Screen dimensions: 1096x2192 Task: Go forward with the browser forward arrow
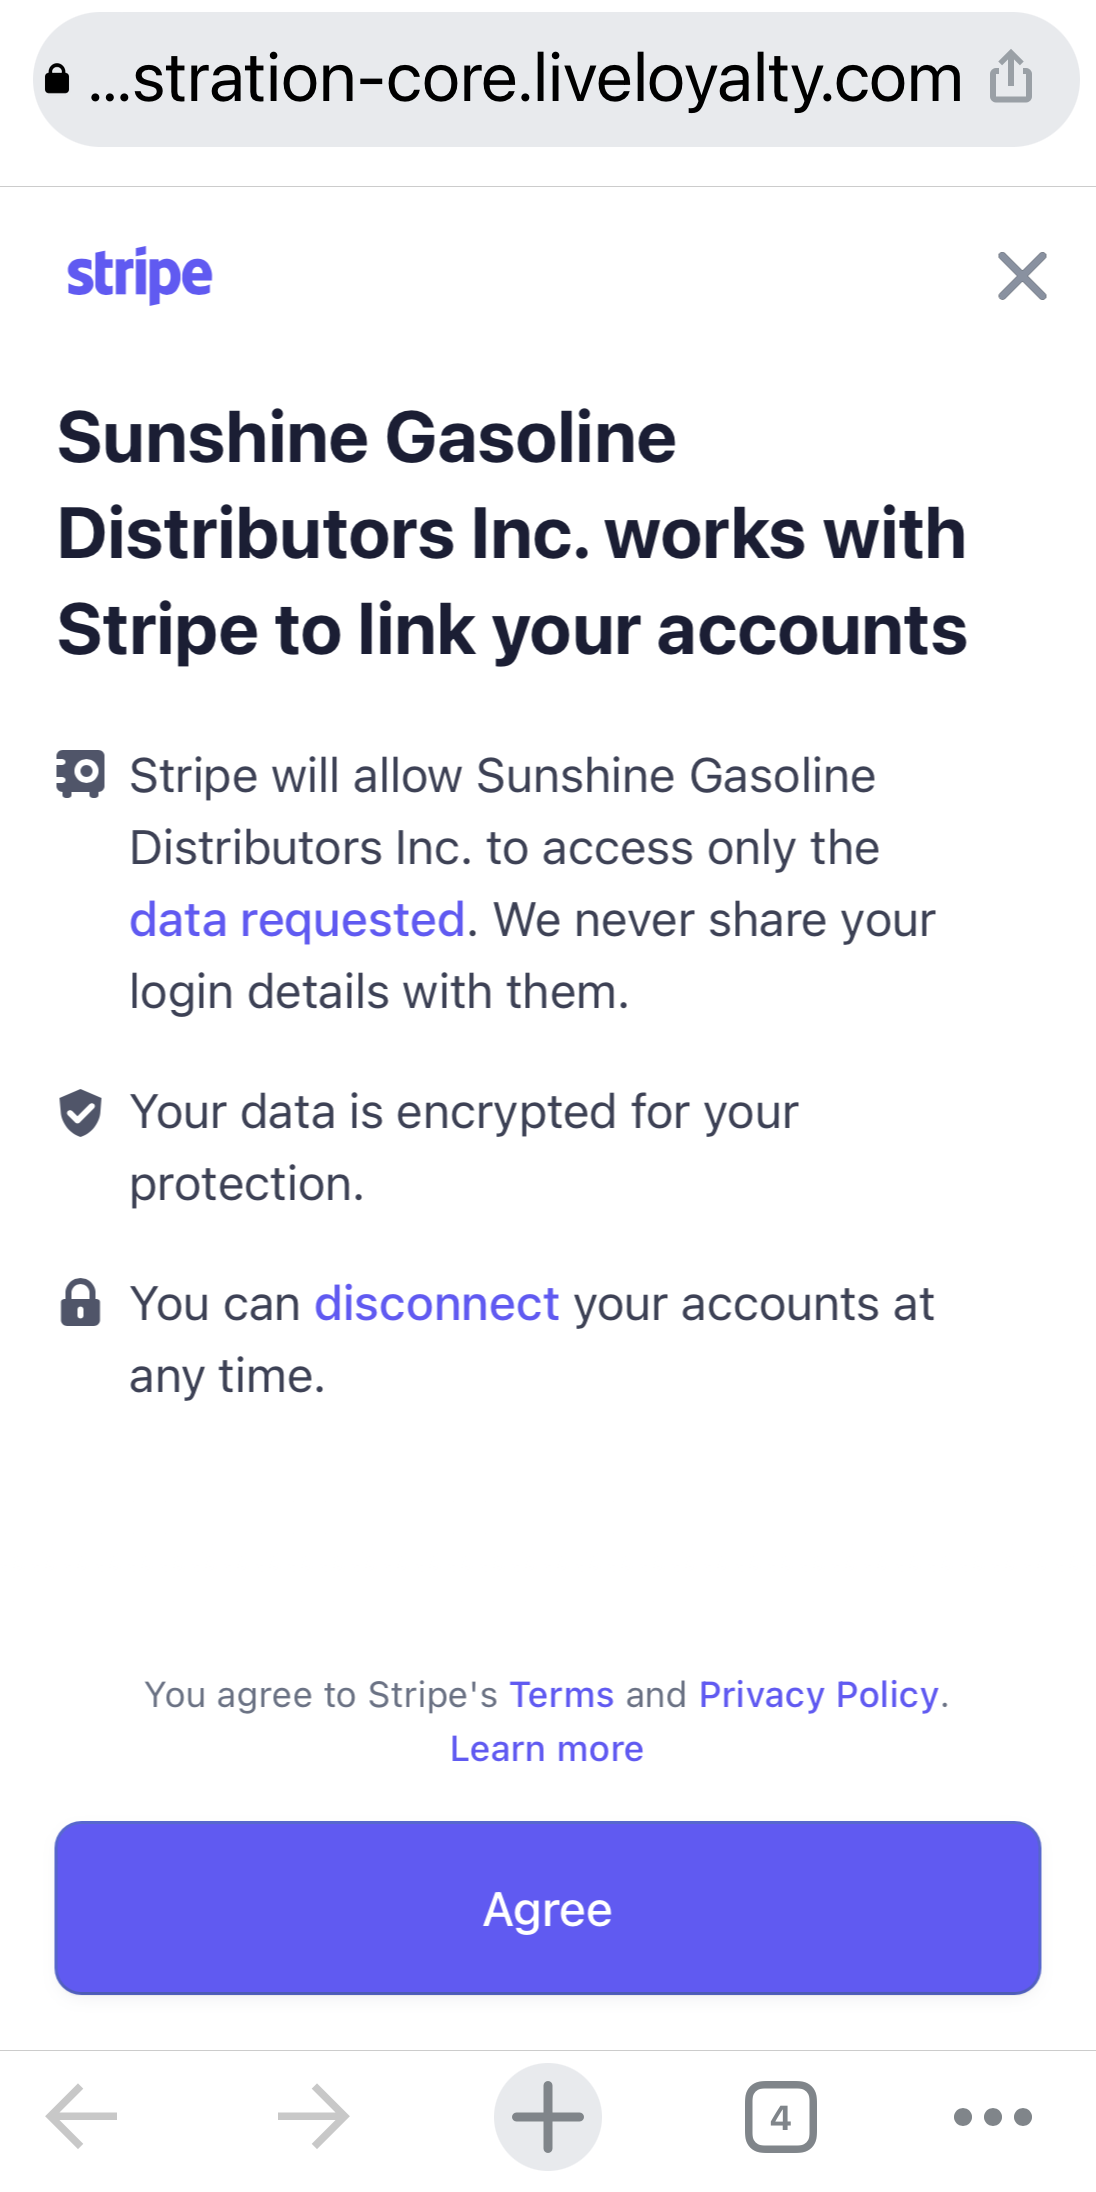click(x=313, y=2116)
